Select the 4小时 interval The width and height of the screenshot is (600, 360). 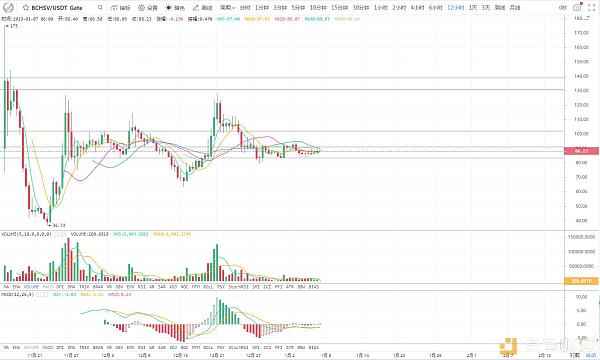[x=417, y=7]
